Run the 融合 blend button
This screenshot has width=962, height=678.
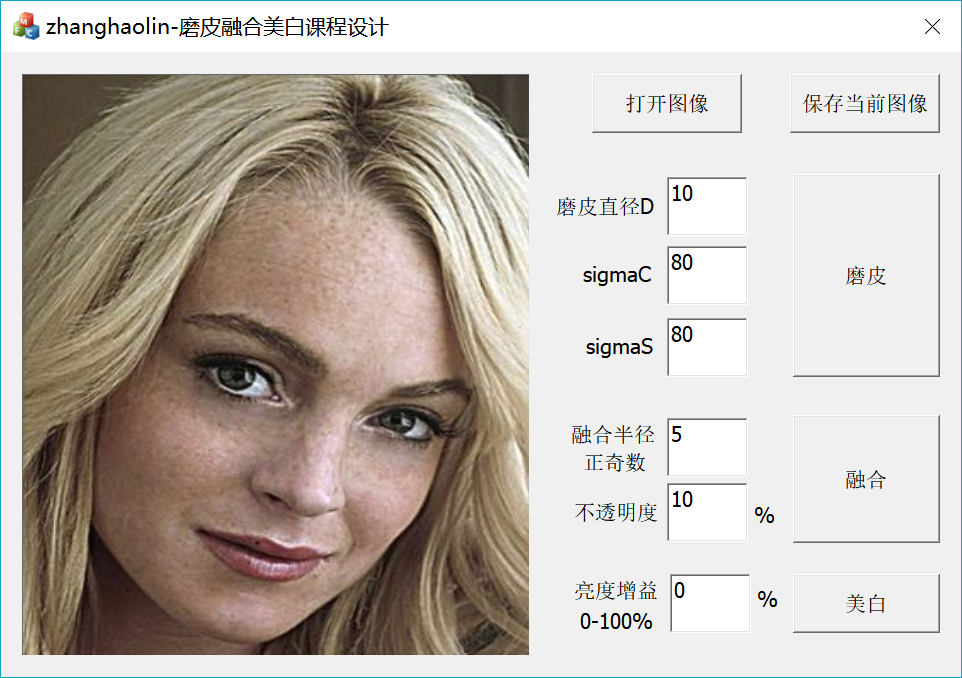pyautogui.click(x=866, y=479)
